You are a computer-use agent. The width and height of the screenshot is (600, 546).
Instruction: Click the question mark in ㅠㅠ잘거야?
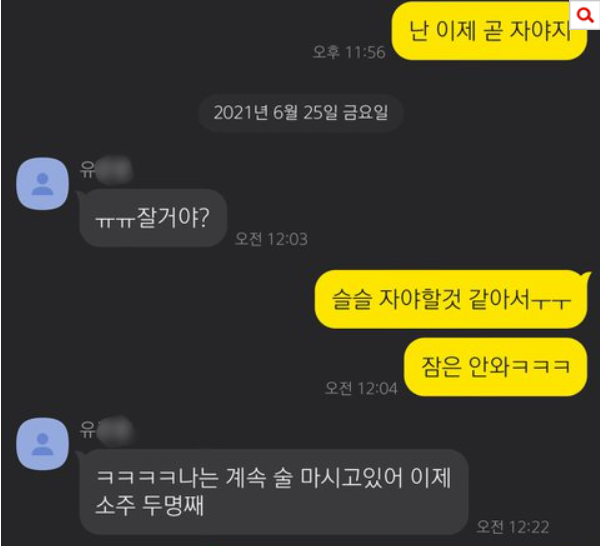pyautogui.click(x=204, y=217)
